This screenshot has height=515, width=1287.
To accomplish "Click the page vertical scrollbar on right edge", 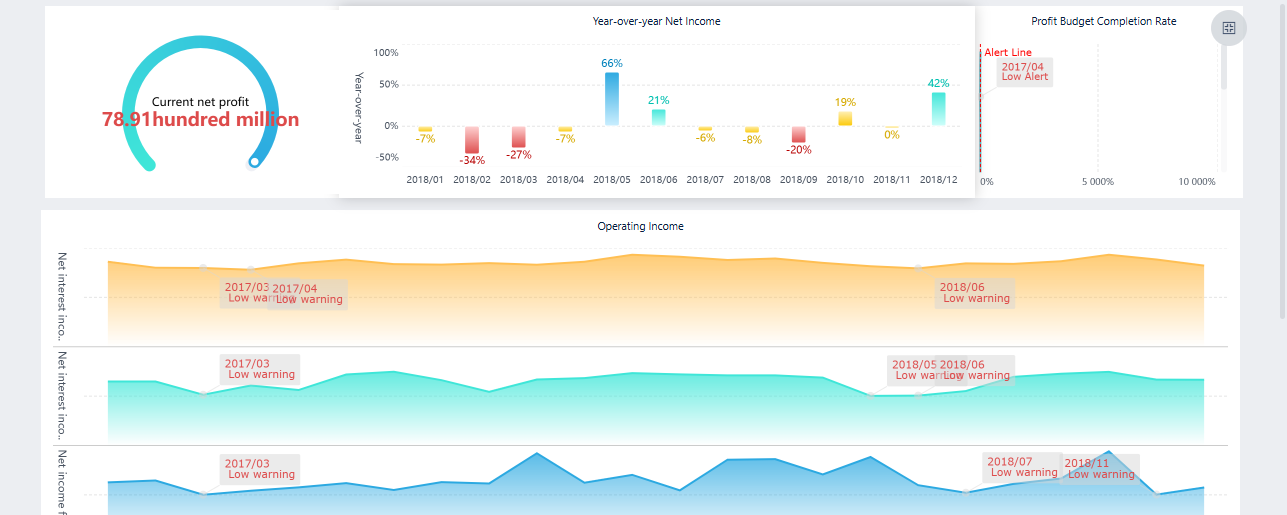I will (1282, 160).
